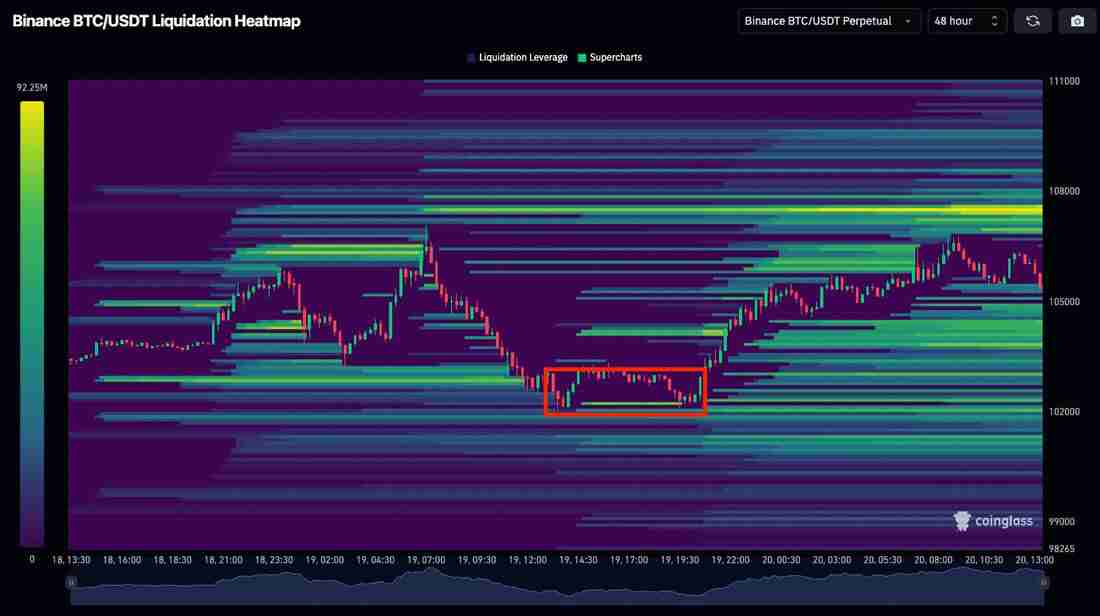Take a chart screenshot with camera icon
This screenshot has width=1100, height=616.
(x=1077, y=21)
